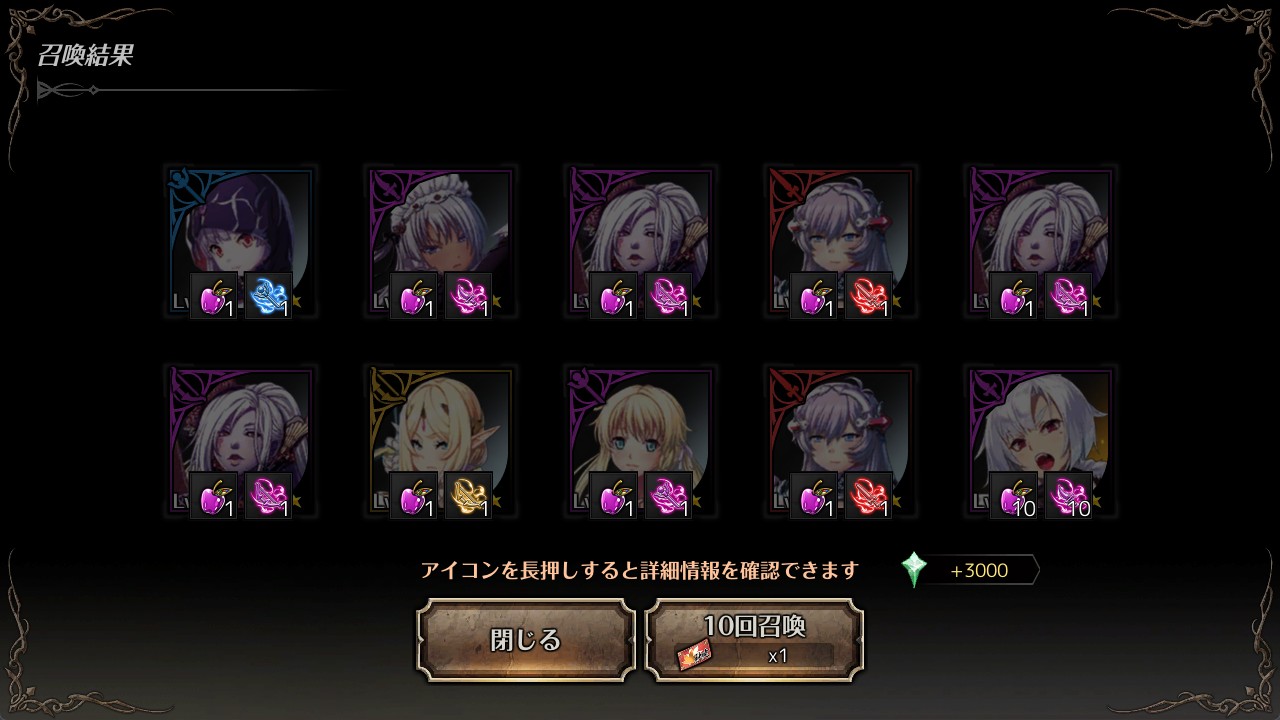The width and height of the screenshot is (1280, 720).
Task: Click the green gem +3000 indicator
Action: click(969, 570)
